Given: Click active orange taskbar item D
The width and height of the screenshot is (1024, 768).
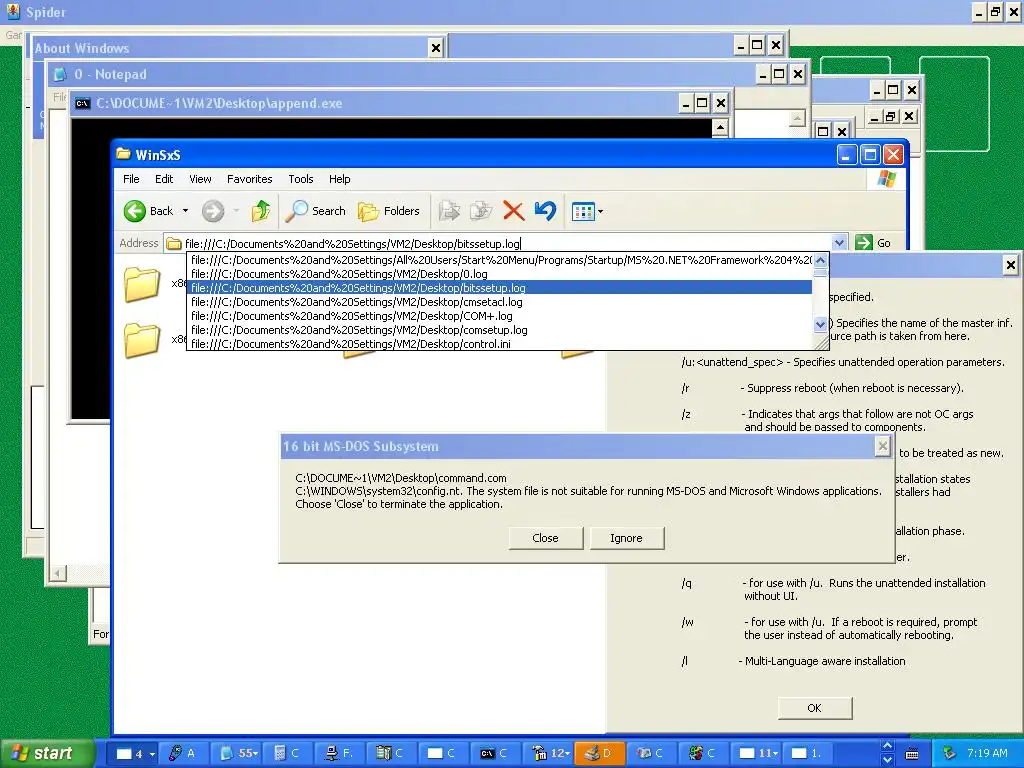Looking at the screenshot, I should pos(599,754).
